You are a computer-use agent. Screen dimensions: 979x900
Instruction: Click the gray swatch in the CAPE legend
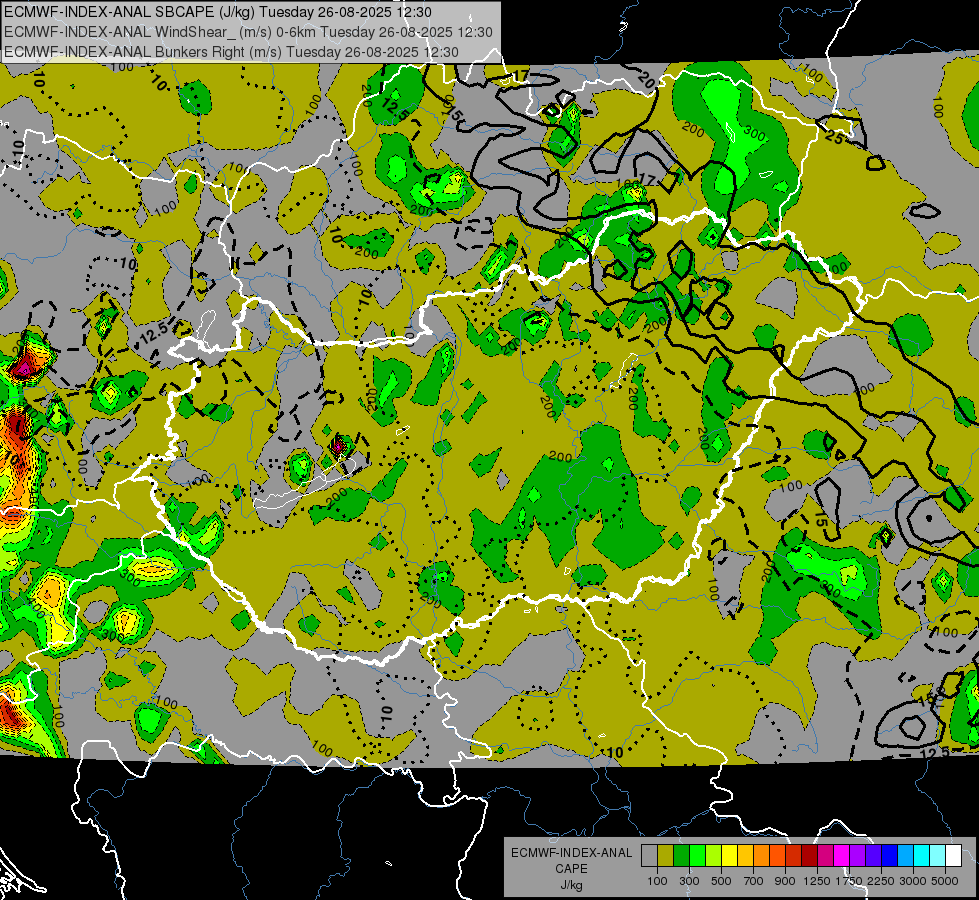(649, 856)
